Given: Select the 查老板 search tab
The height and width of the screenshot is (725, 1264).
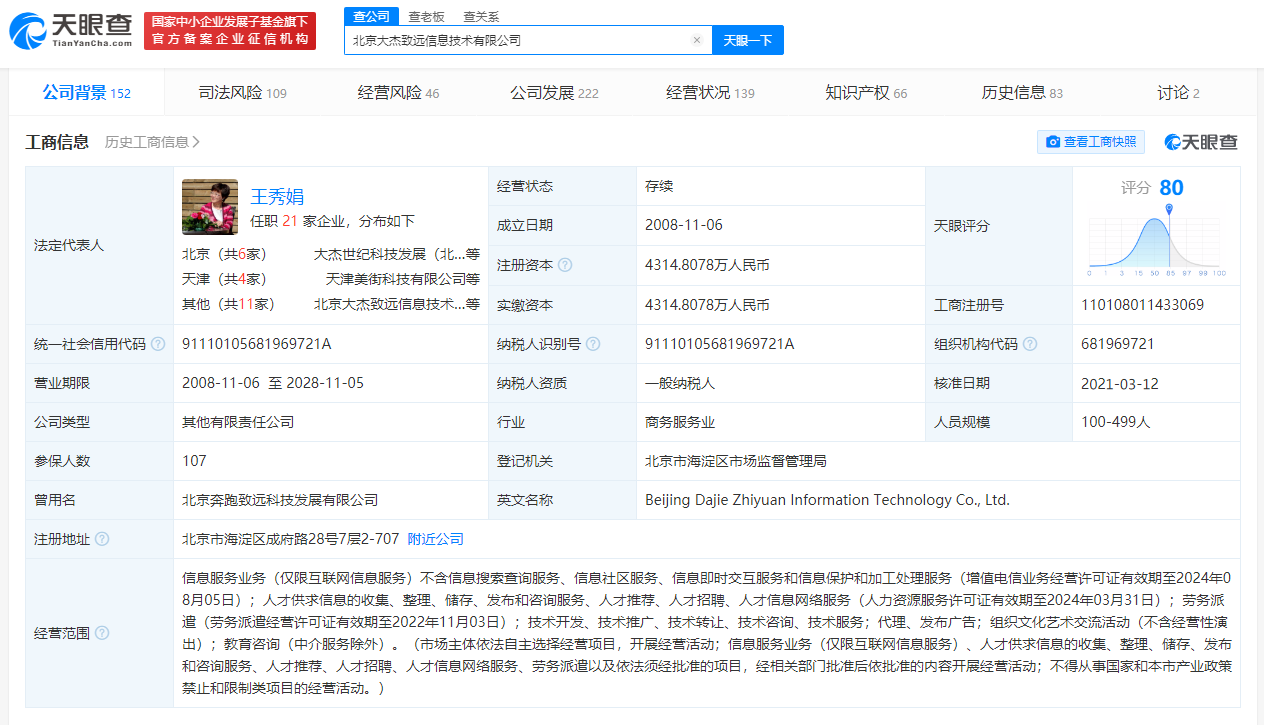Looking at the screenshot, I should [426, 16].
